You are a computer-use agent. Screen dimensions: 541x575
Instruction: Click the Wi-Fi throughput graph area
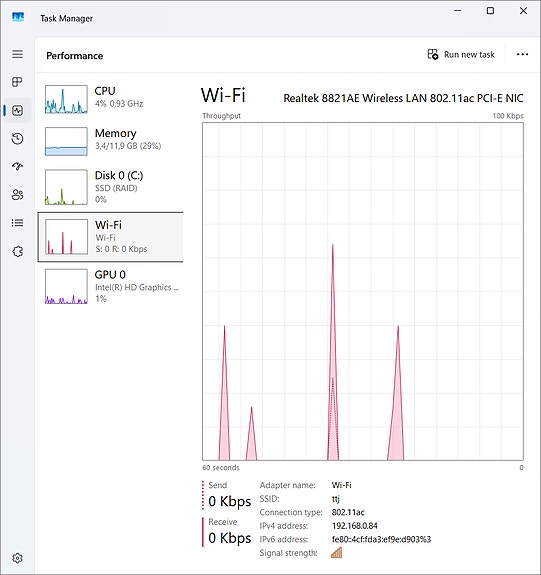[x=363, y=292]
